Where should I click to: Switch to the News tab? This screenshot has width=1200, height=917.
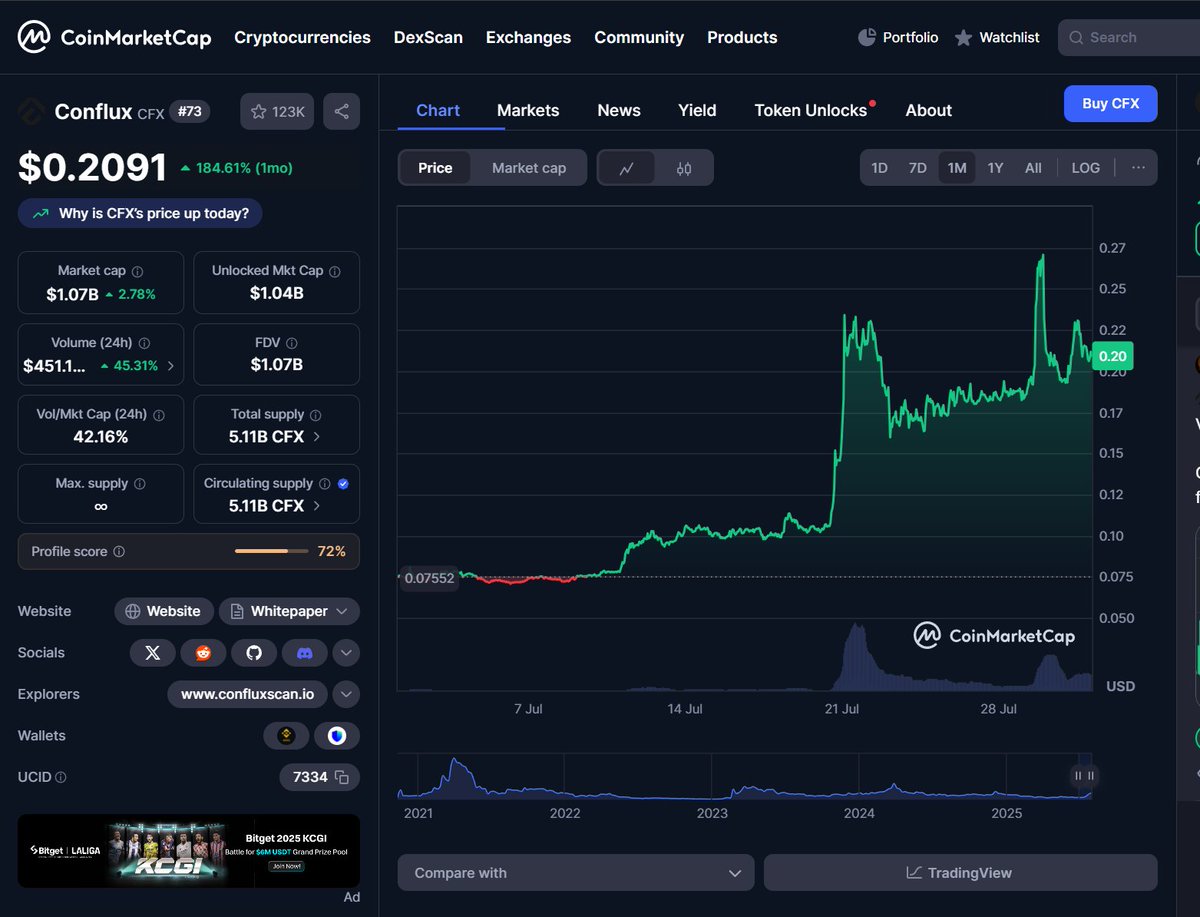pos(619,110)
